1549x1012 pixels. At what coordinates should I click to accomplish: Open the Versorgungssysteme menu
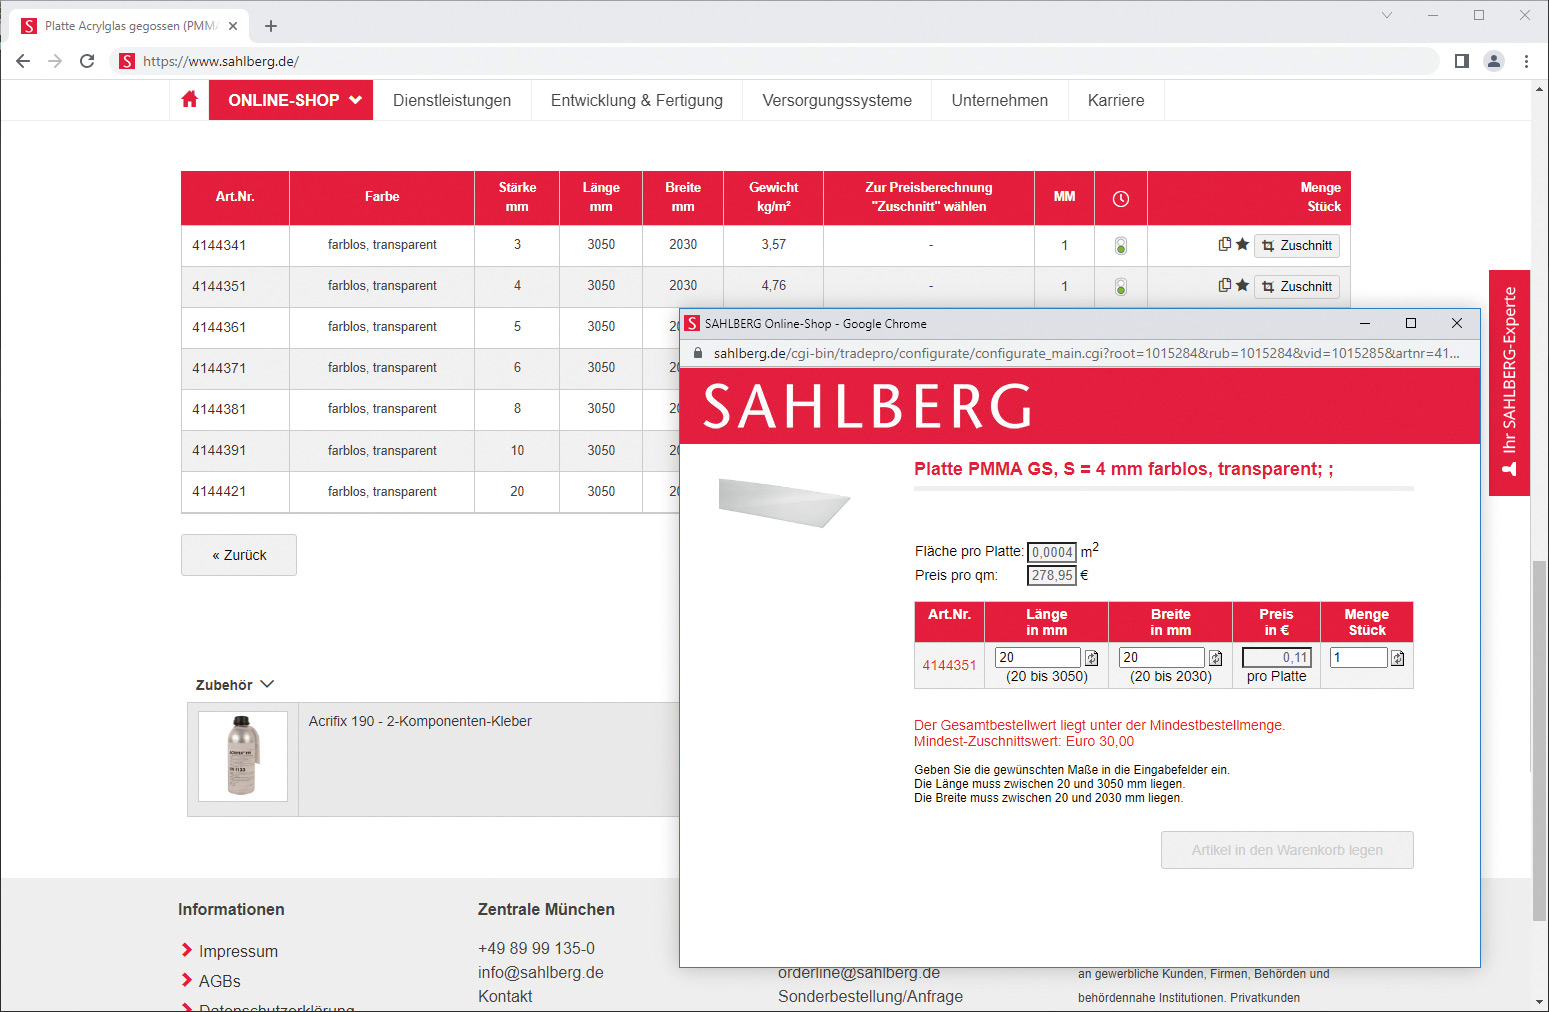click(837, 100)
